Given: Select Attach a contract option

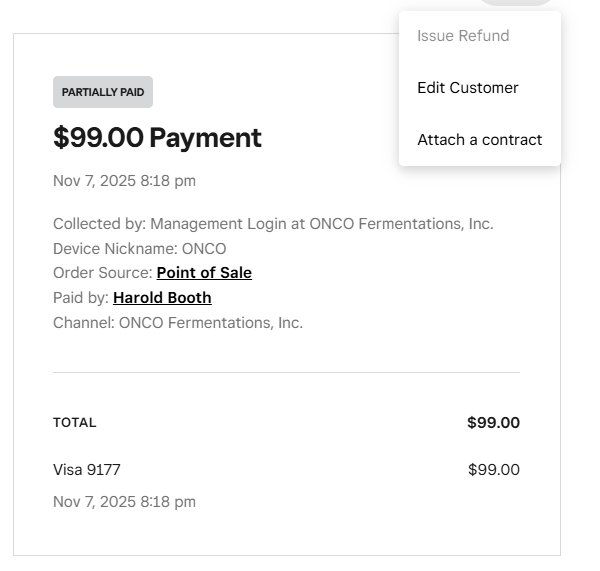Looking at the screenshot, I should coord(480,140).
